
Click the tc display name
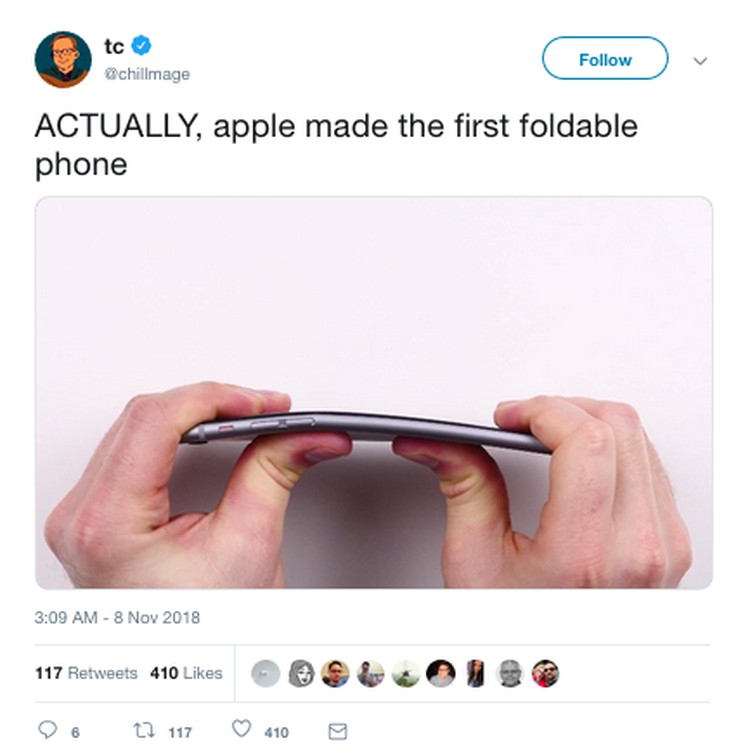pos(114,46)
